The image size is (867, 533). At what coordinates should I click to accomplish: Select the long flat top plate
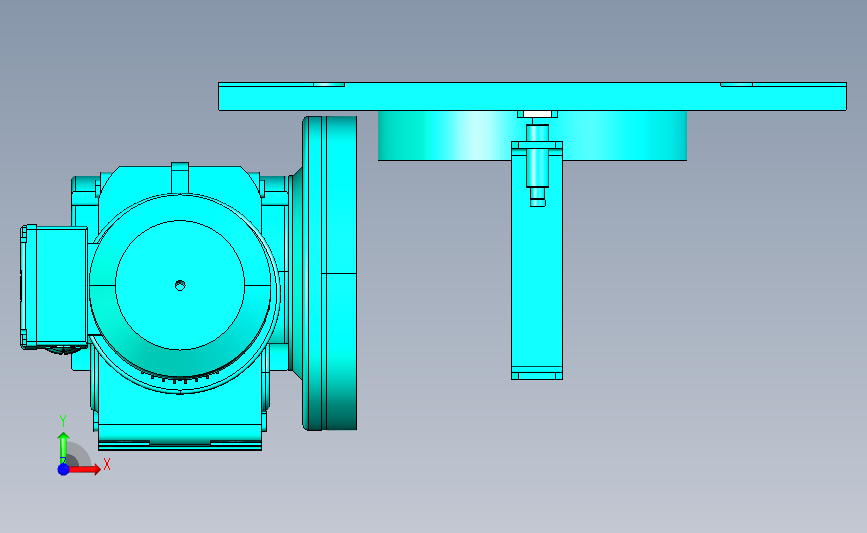532,97
